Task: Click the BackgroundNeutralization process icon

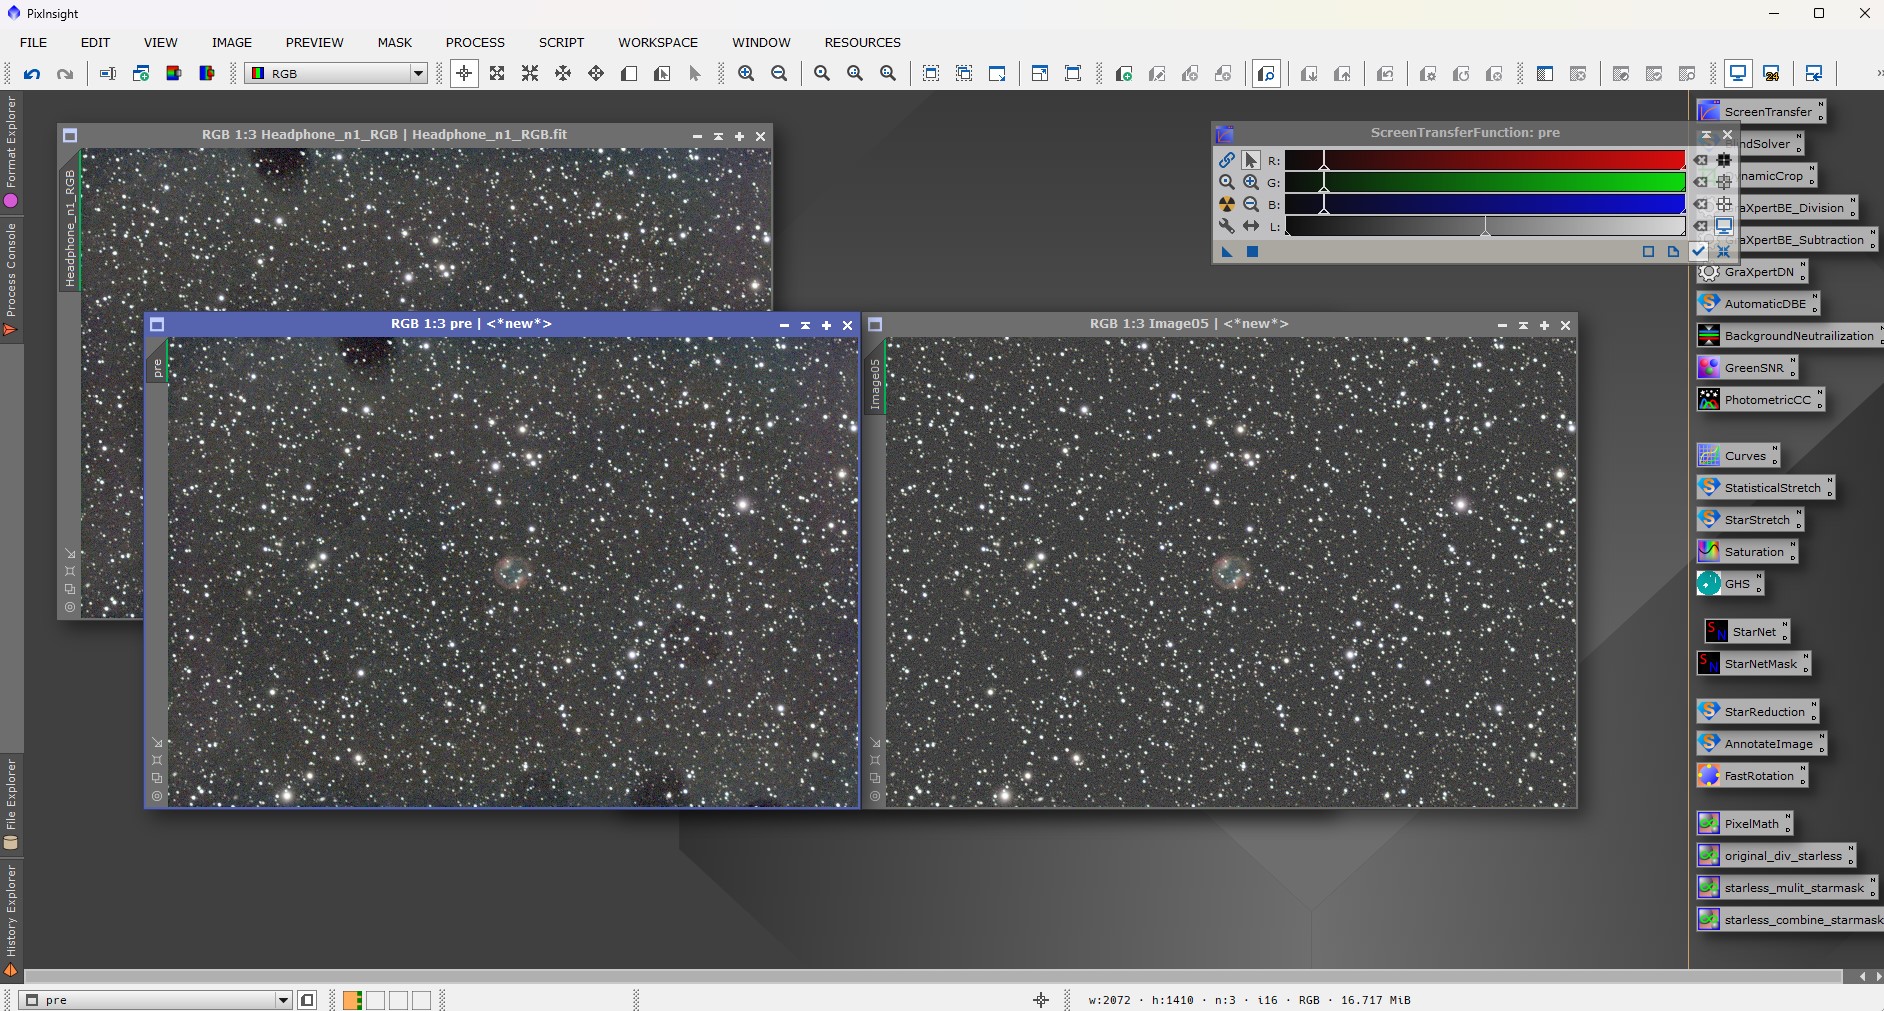Action: (x=1790, y=335)
